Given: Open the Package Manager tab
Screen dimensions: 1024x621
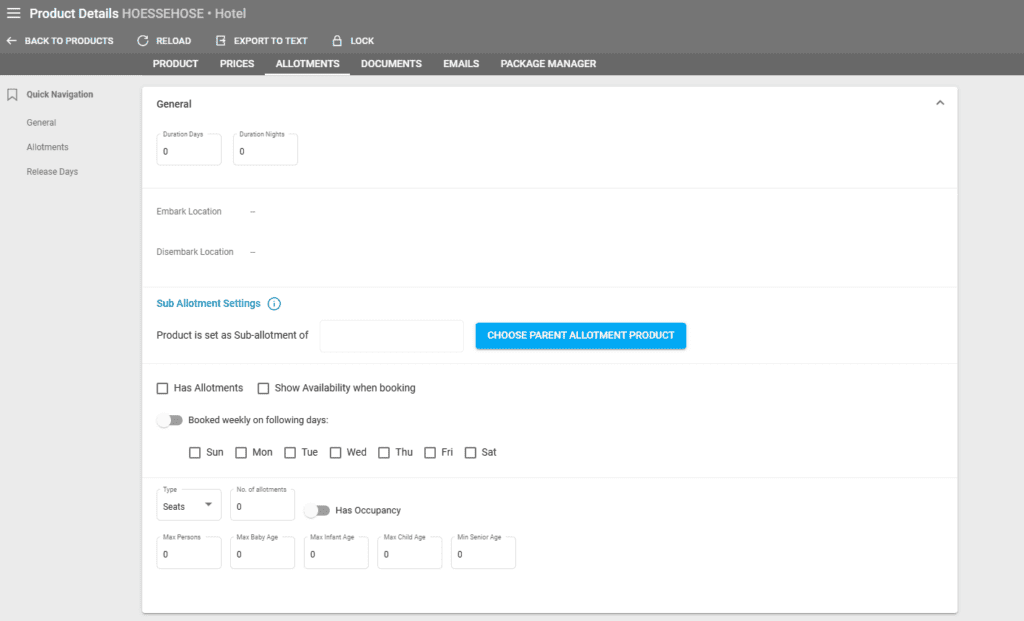Looking at the screenshot, I should coord(548,64).
